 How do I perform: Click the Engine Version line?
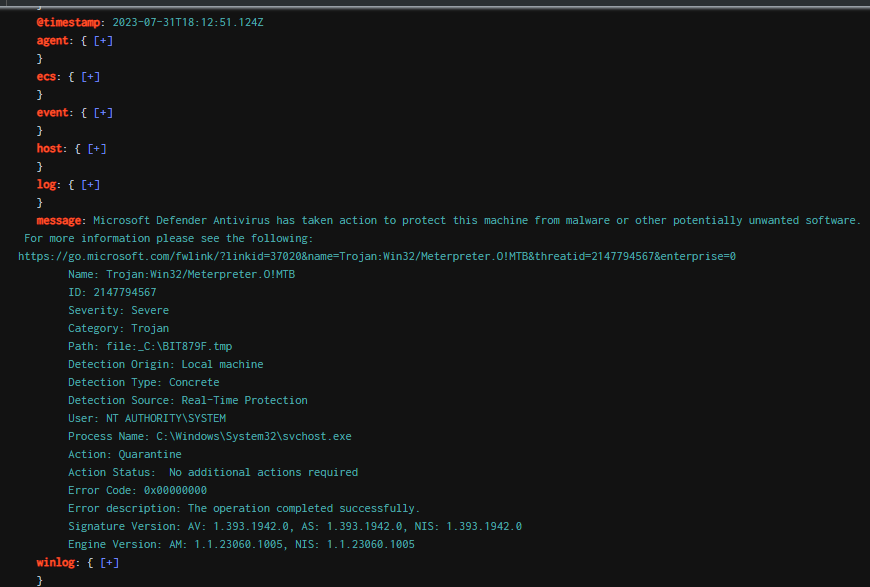coord(241,544)
